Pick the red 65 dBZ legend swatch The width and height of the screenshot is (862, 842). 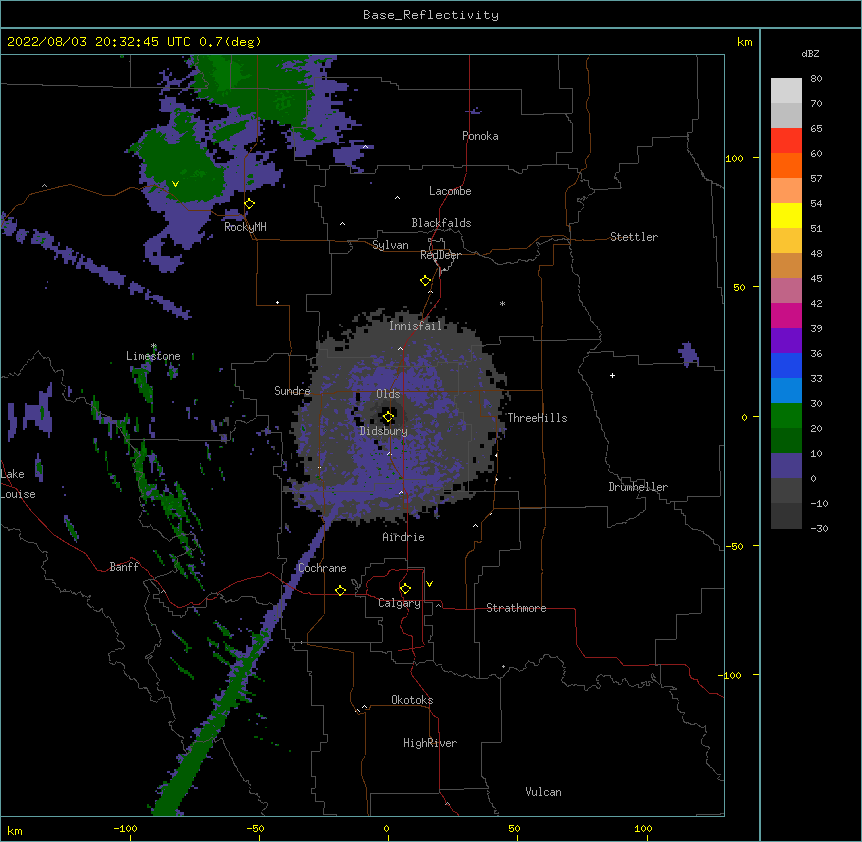(786, 140)
